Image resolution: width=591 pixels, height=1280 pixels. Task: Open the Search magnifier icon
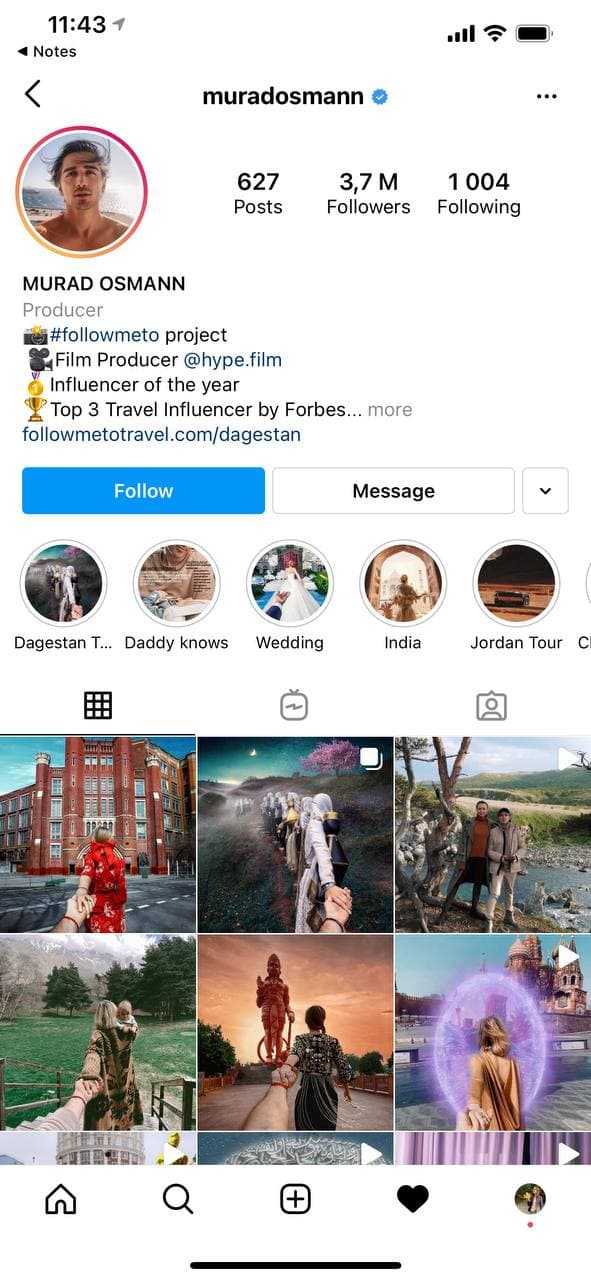click(178, 1198)
